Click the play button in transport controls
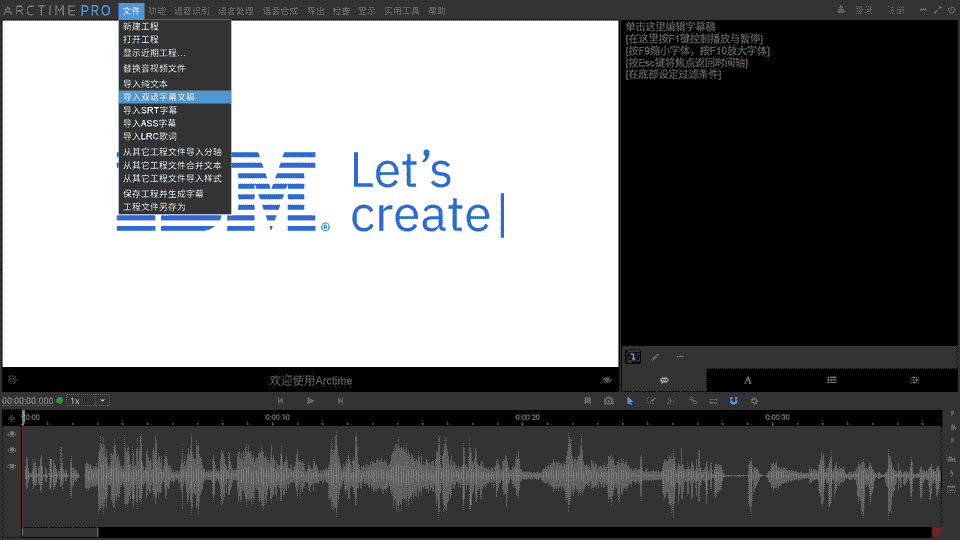Viewport: 960px width, 540px height. (310, 401)
